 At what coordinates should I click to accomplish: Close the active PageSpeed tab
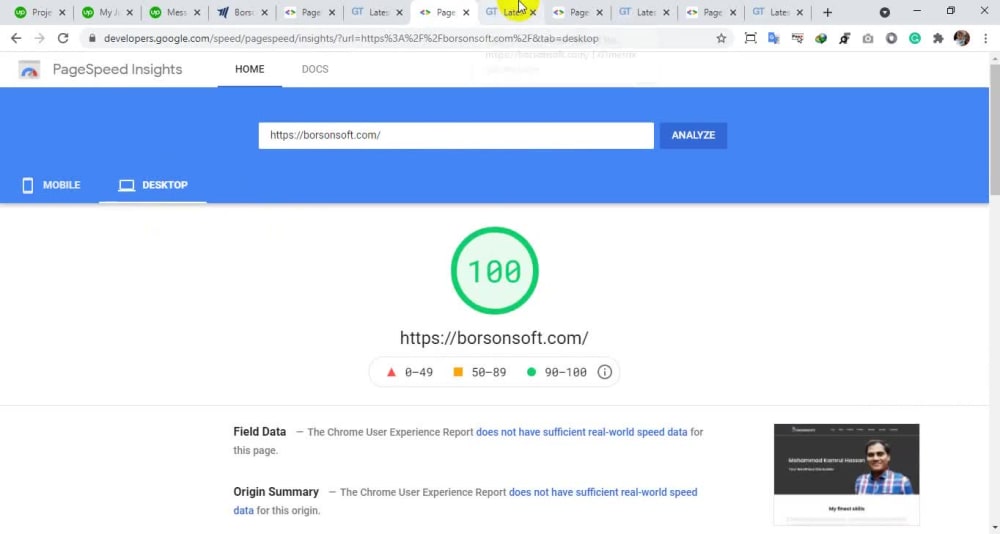pyautogui.click(x=466, y=12)
